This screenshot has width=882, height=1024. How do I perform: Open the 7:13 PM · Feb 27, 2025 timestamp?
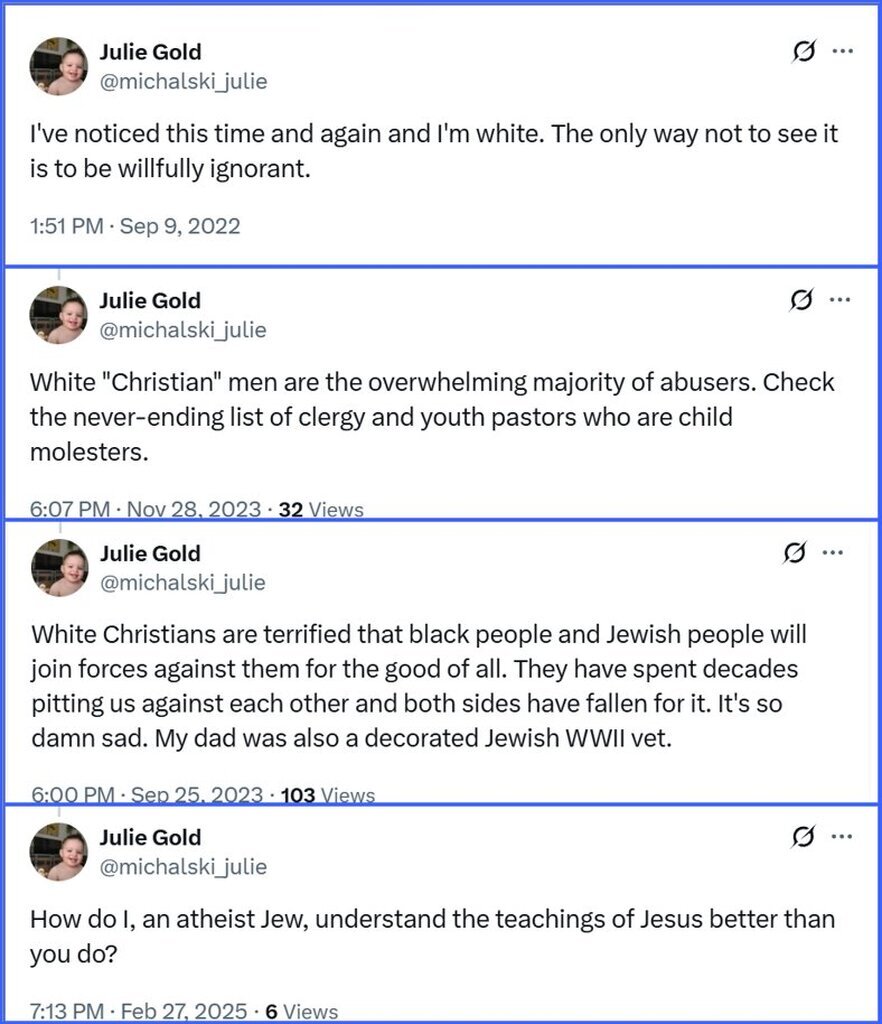143,1011
